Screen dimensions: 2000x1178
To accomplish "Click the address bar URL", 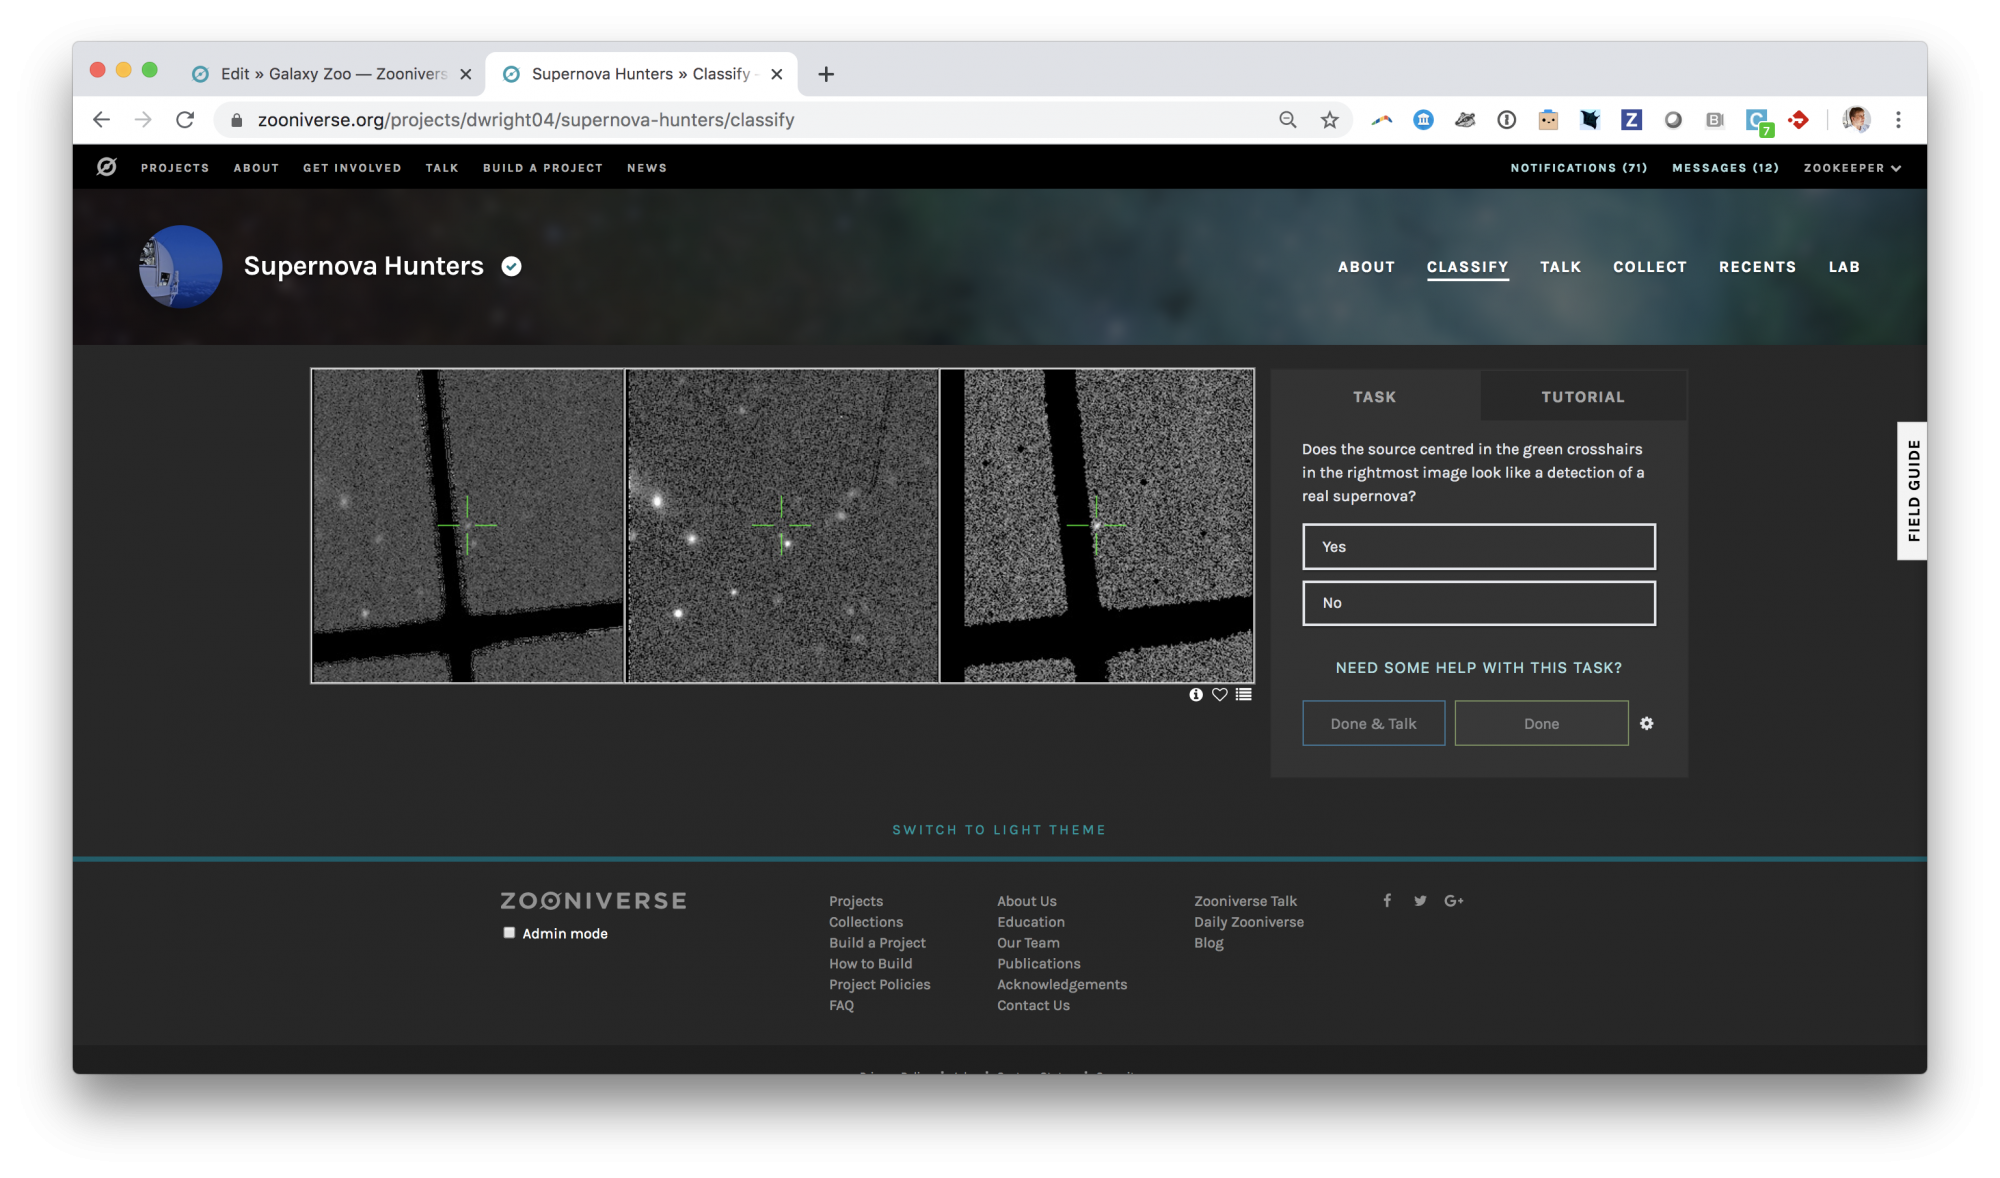I will (x=526, y=120).
